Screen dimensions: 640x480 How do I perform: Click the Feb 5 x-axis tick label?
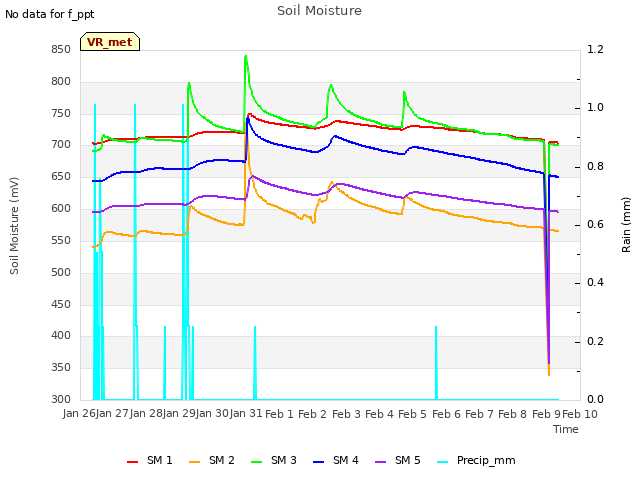pyautogui.click(x=412, y=414)
